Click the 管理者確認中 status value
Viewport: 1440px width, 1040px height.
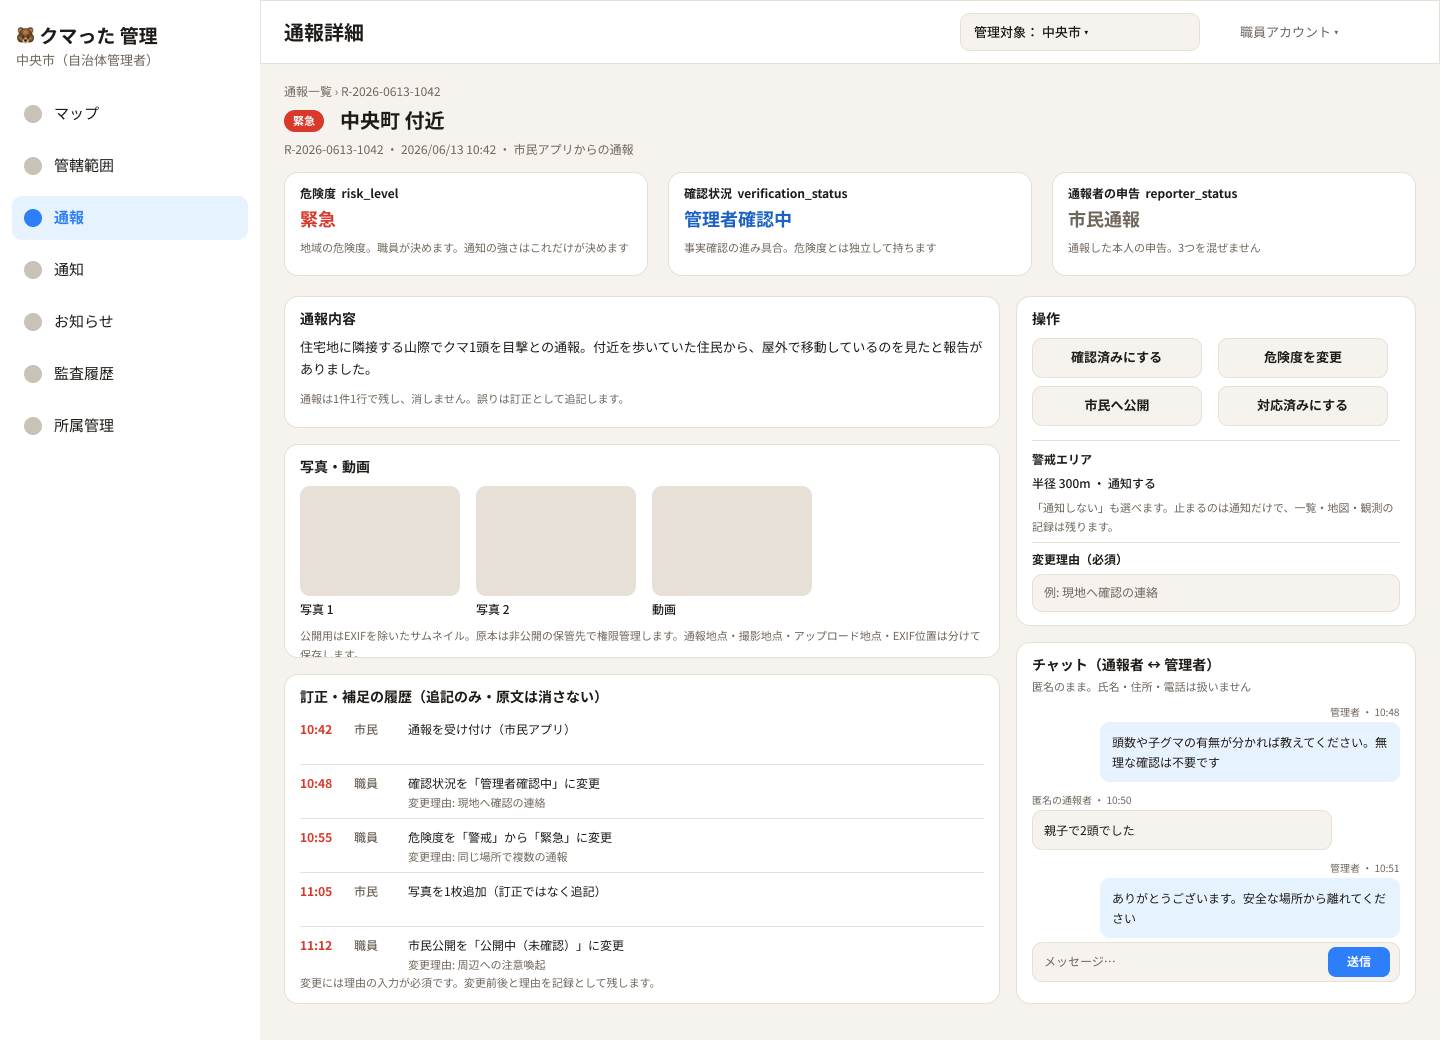[738, 220]
